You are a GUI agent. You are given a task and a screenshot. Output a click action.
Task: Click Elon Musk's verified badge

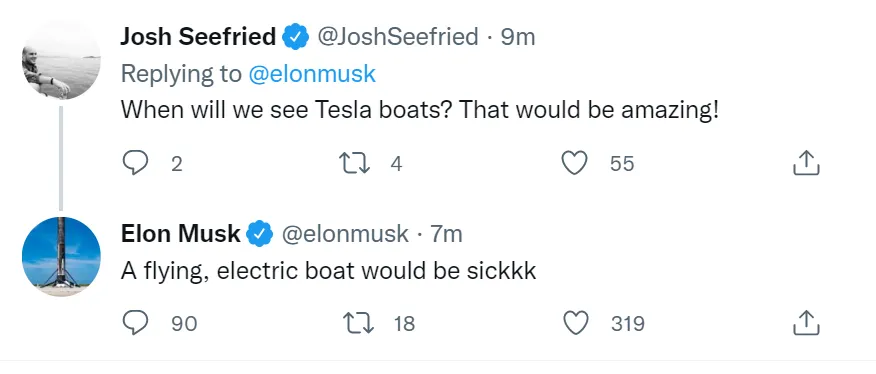pos(260,234)
